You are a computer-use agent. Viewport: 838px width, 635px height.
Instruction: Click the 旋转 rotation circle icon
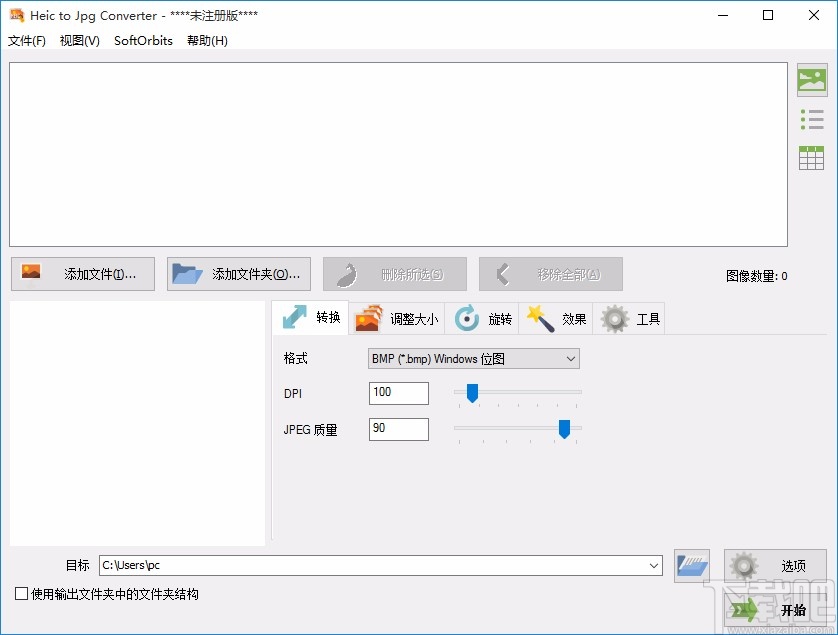(x=465, y=318)
